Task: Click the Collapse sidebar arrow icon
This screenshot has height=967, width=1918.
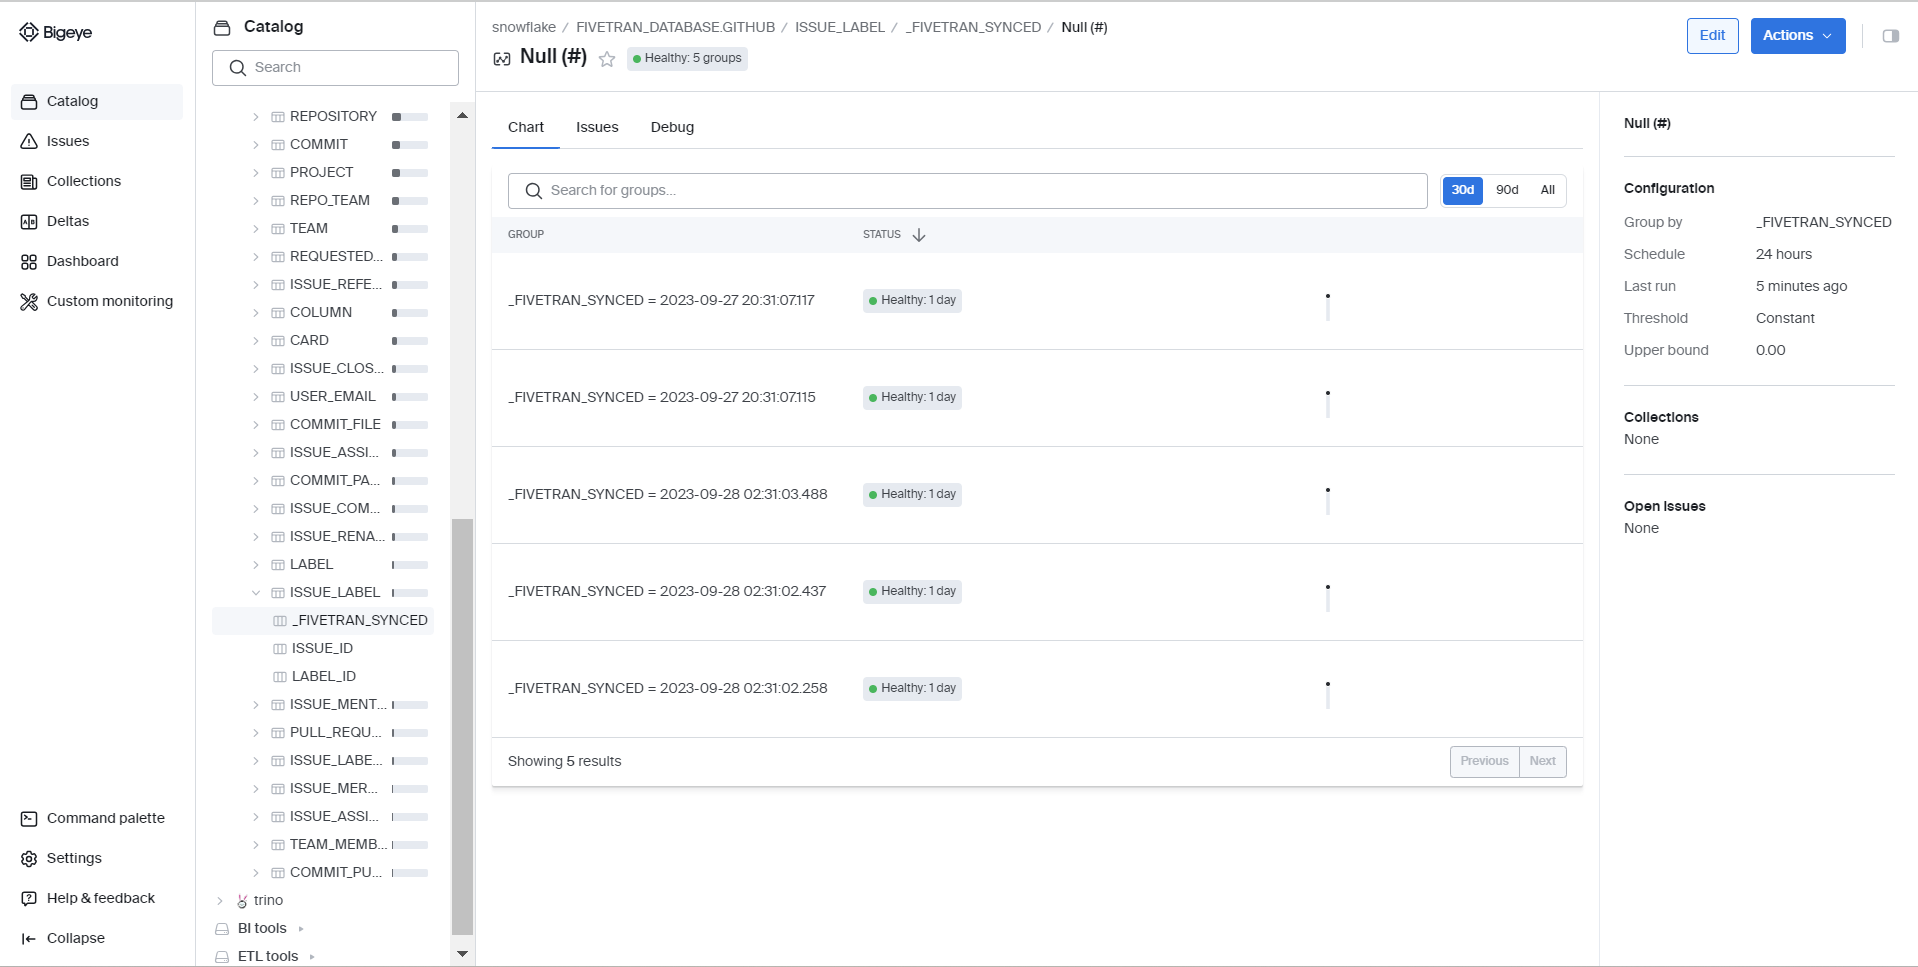Action: 29,938
